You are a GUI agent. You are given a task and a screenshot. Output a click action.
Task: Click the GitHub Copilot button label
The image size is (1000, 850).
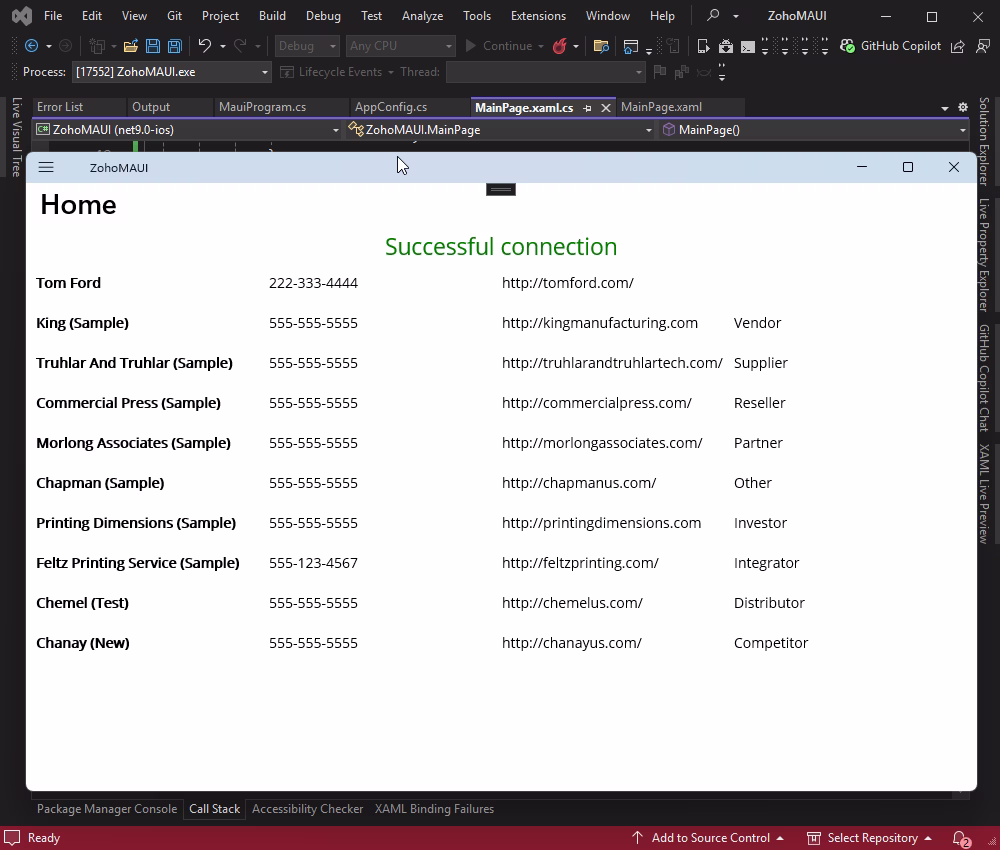[901, 46]
